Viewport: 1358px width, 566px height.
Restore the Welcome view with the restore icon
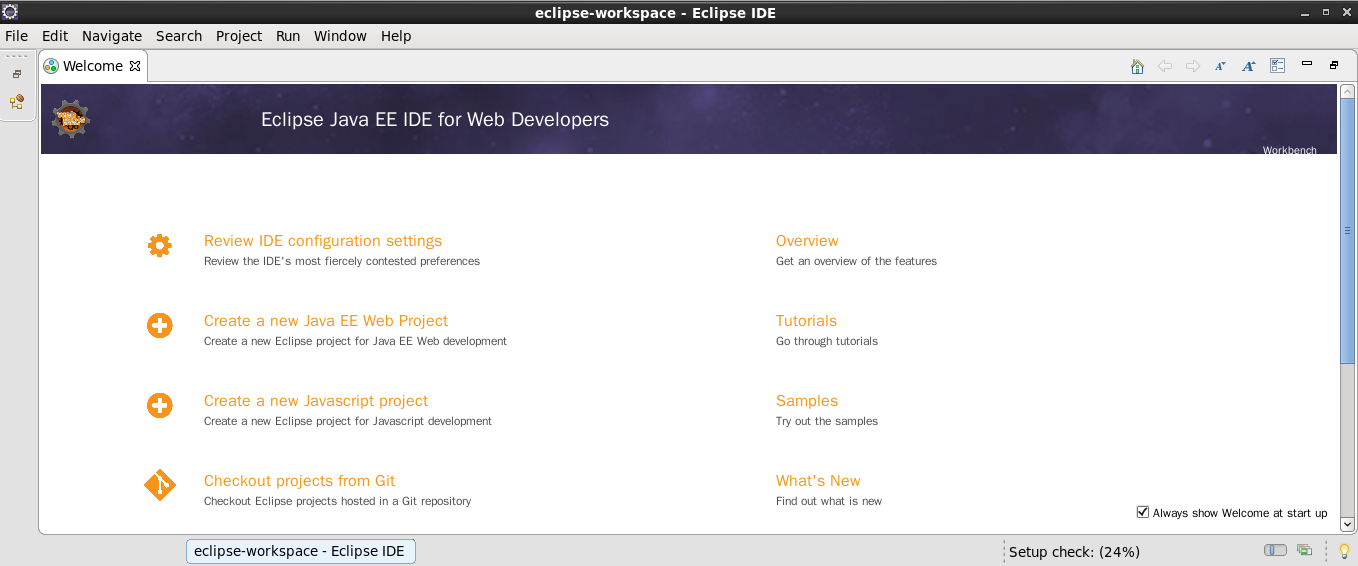coord(1334,65)
